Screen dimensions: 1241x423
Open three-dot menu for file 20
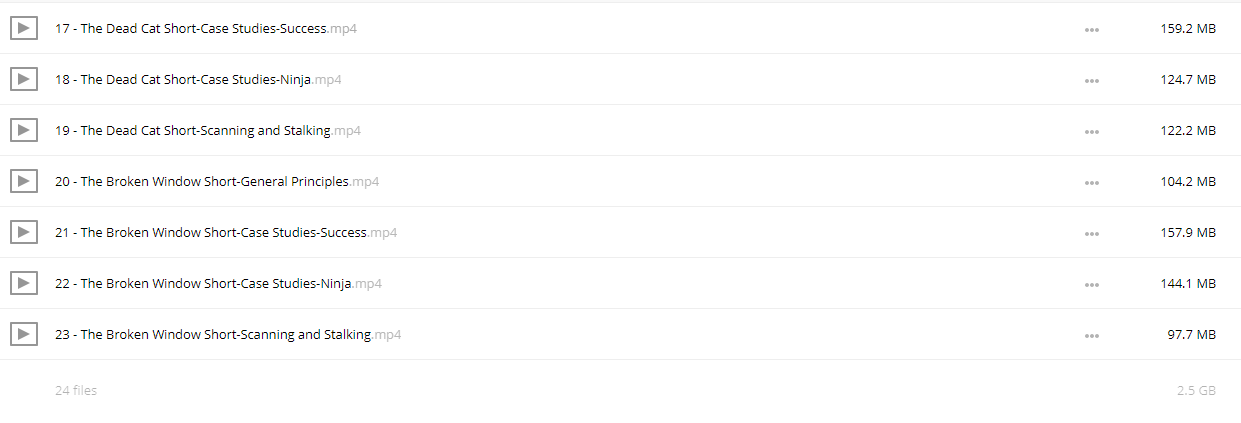(1092, 183)
